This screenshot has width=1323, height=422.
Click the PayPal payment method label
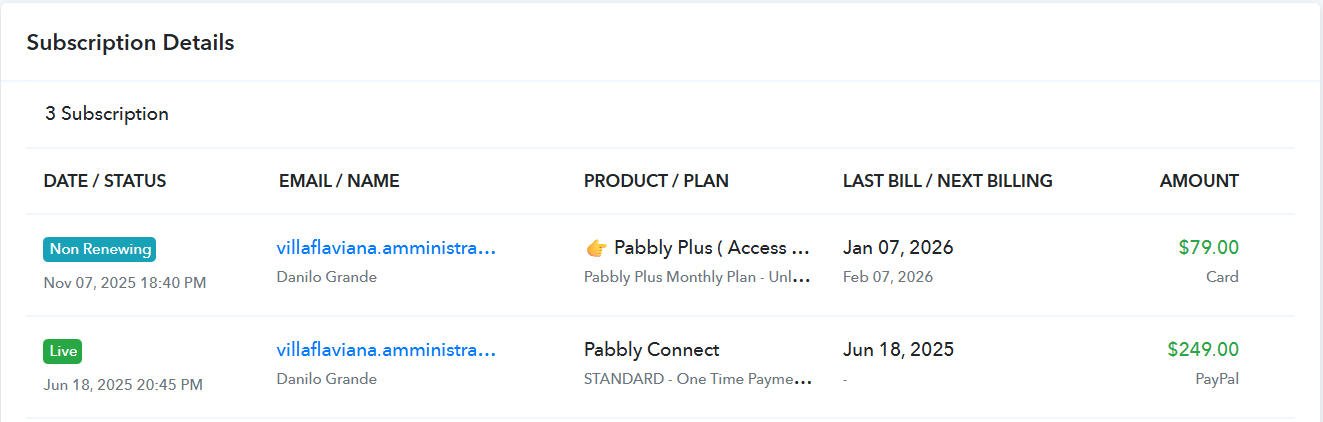(1216, 379)
